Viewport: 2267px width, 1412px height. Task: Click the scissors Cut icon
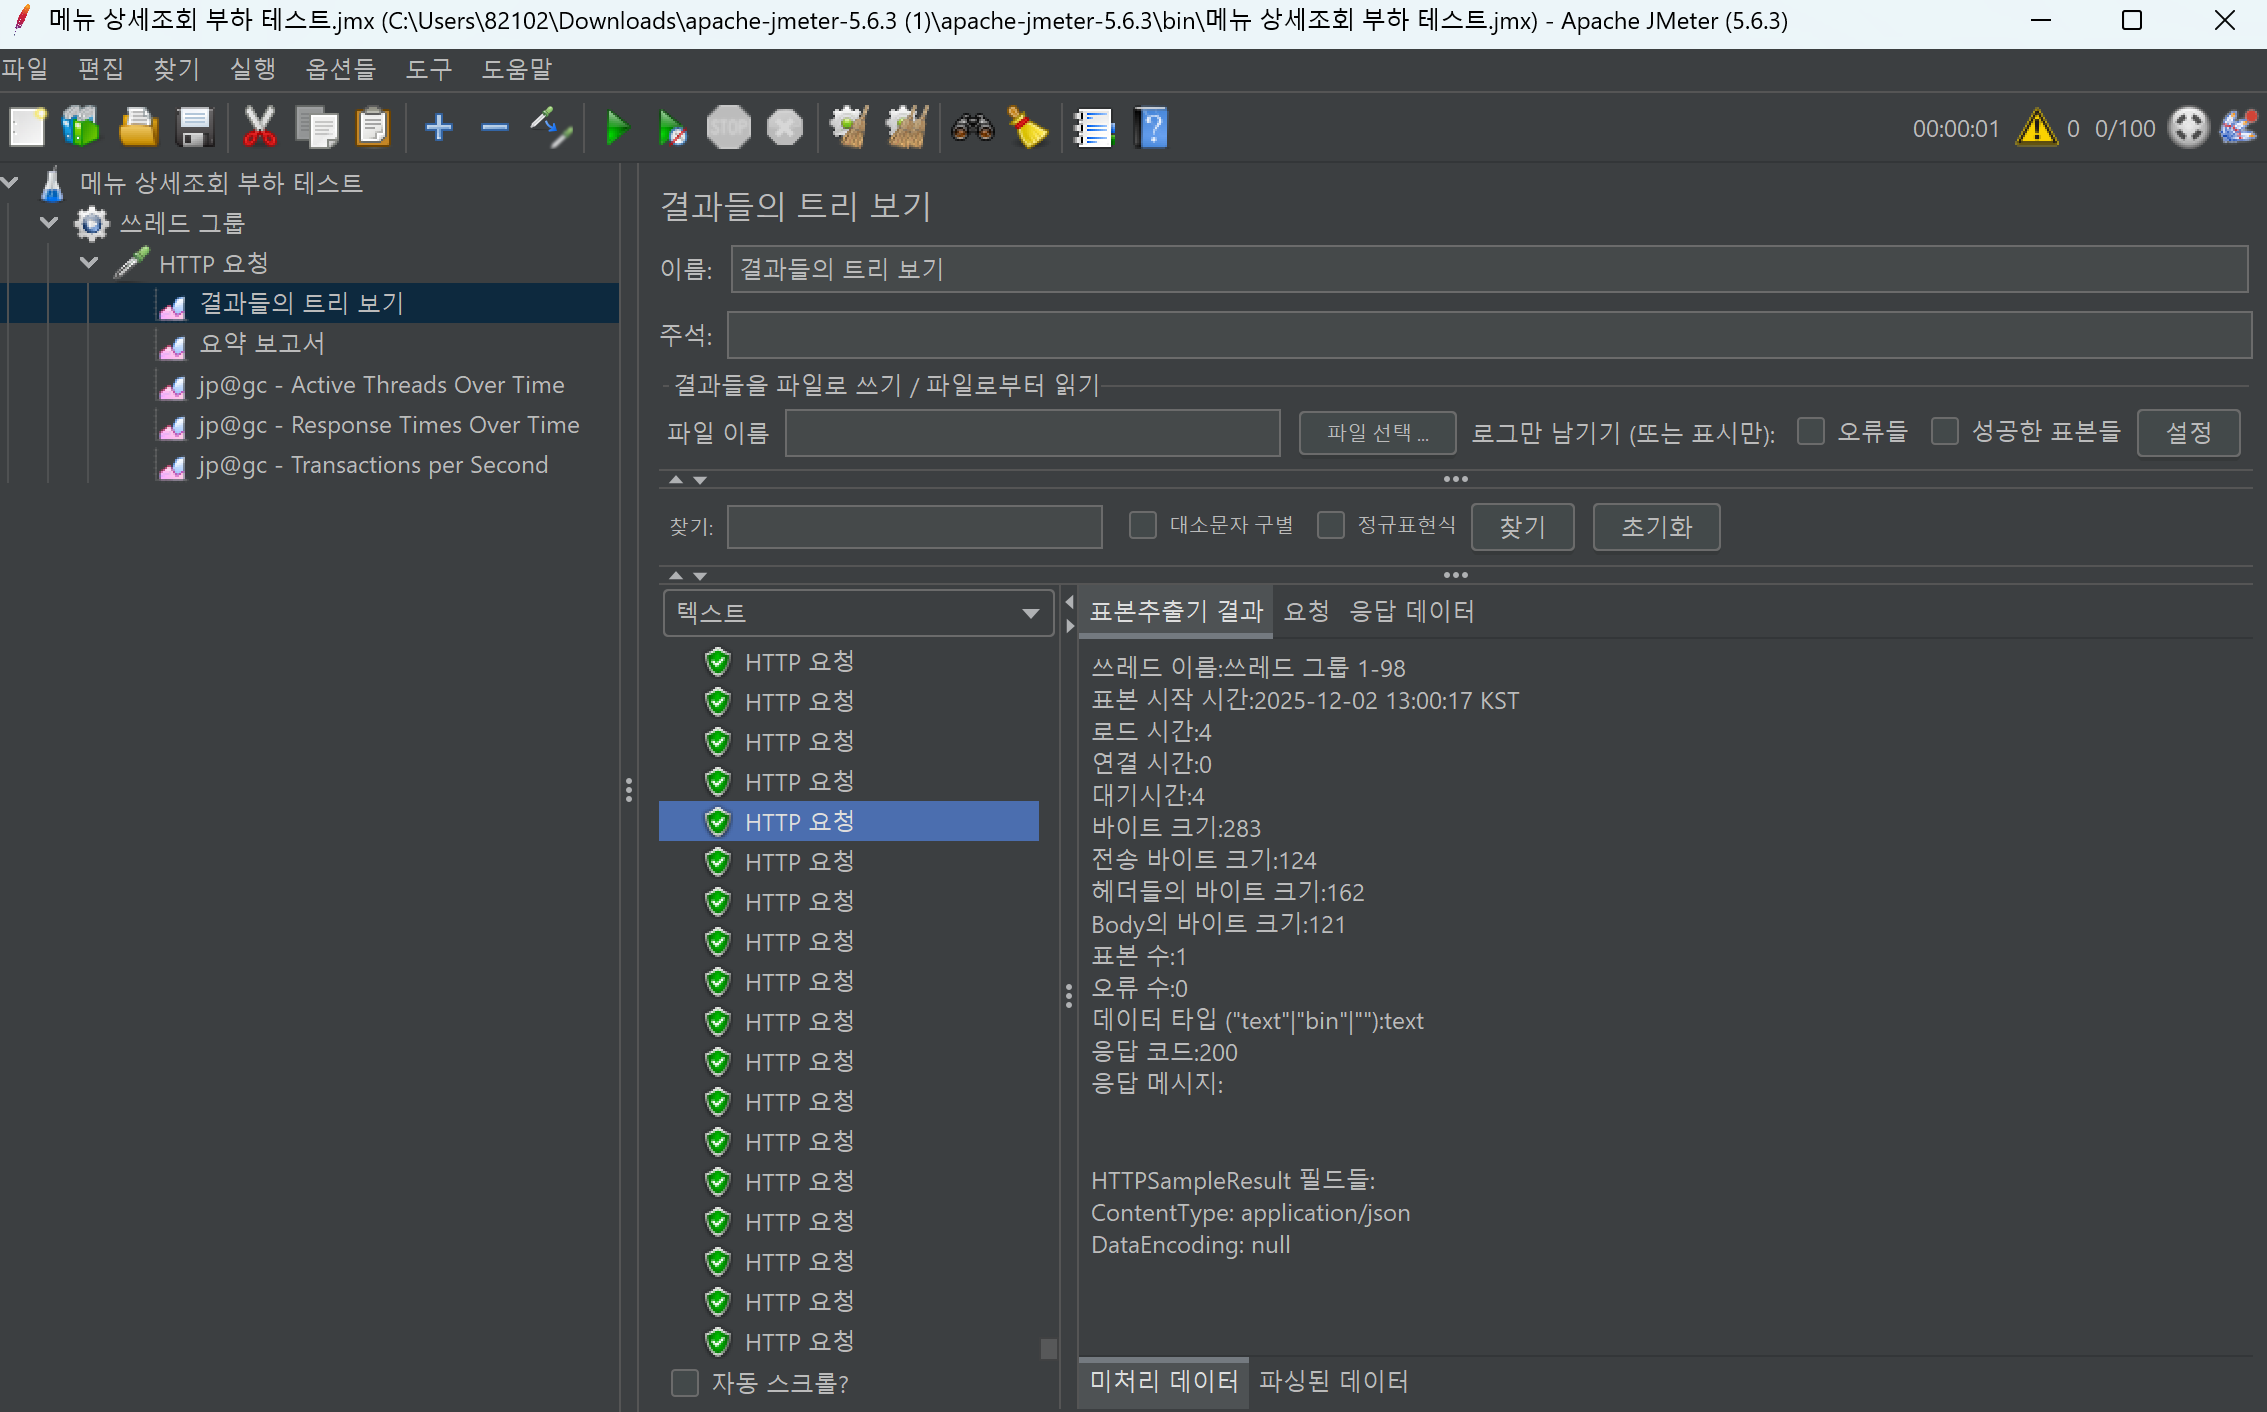point(259,128)
